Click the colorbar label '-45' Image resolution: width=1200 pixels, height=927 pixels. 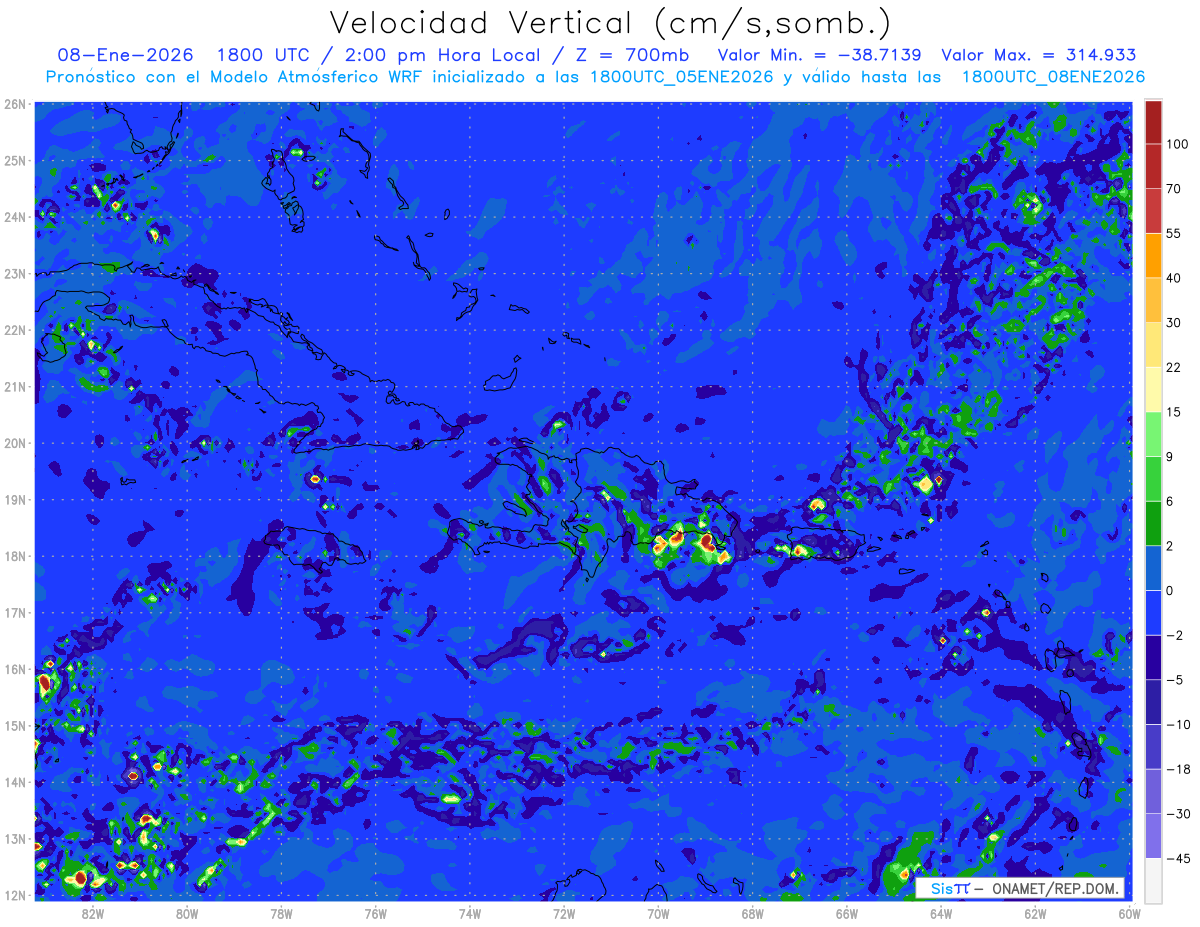point(1177,859)
